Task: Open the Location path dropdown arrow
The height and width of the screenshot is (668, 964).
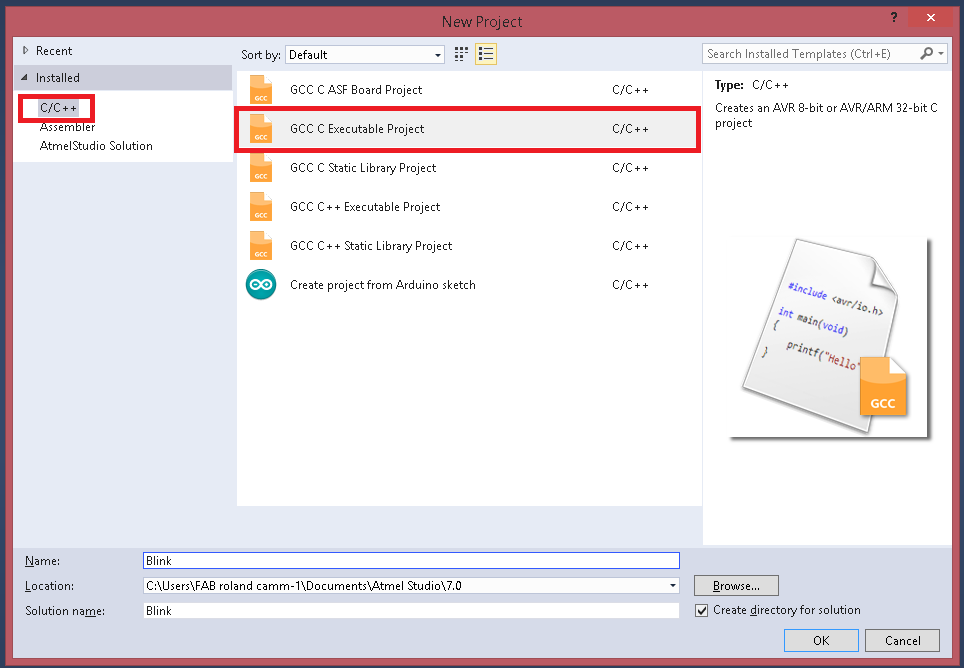Action: point(673,586)
